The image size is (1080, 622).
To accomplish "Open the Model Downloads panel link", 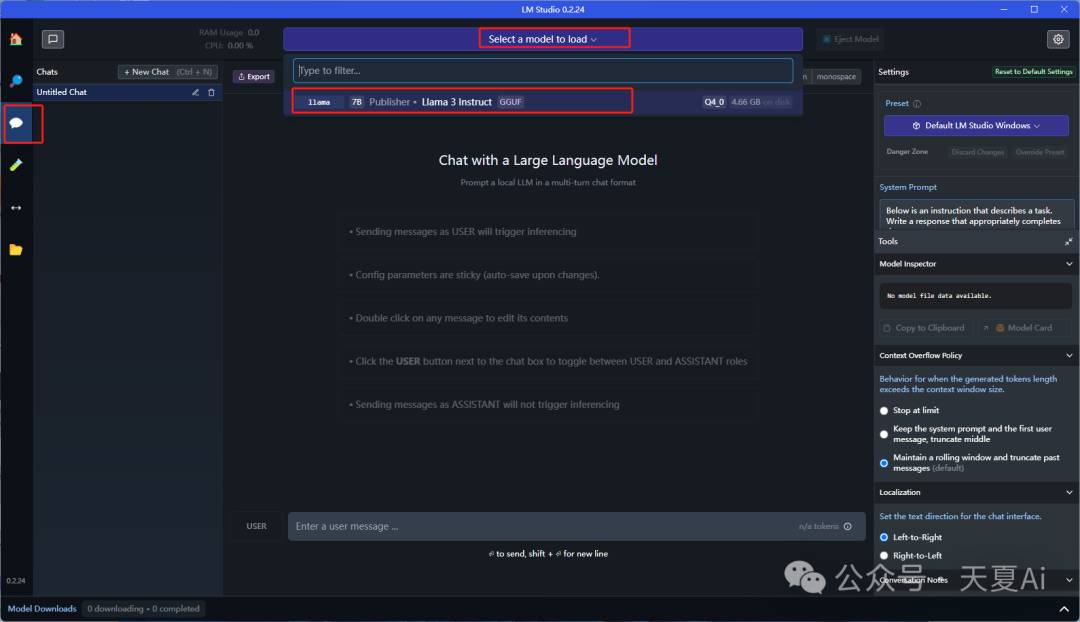I will (42, 609).
